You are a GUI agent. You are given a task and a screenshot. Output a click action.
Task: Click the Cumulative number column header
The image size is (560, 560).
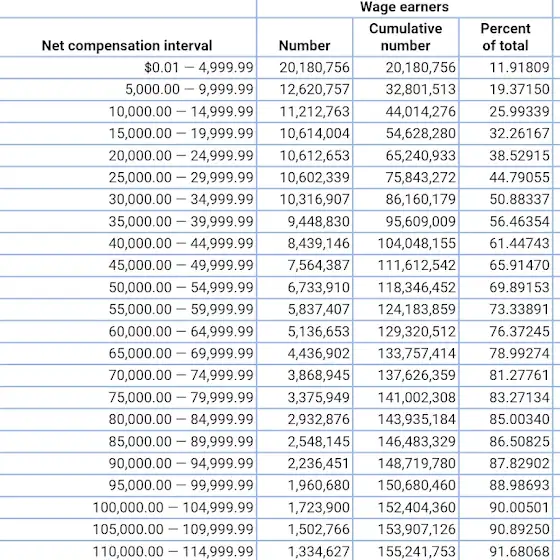pyautogui.click(x=405, y=37)
